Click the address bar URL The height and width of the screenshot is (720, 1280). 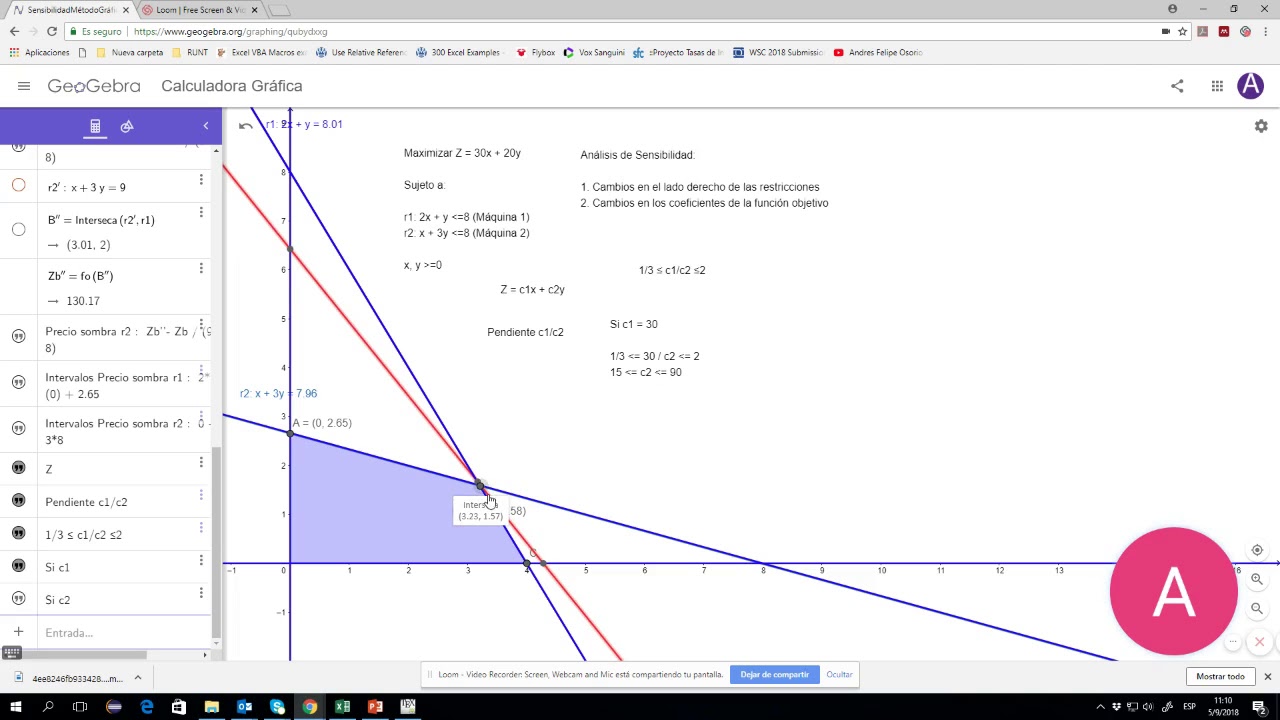(230, 32)
